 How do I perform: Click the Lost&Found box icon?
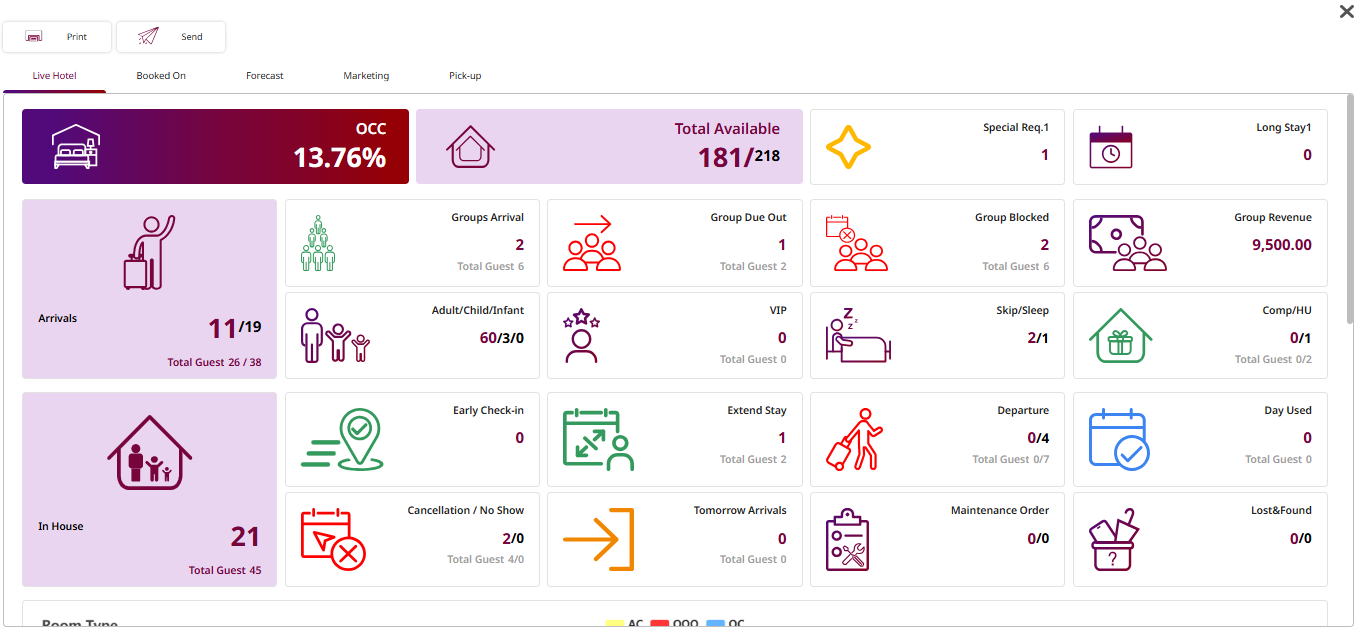click(x=1115, y=539)
